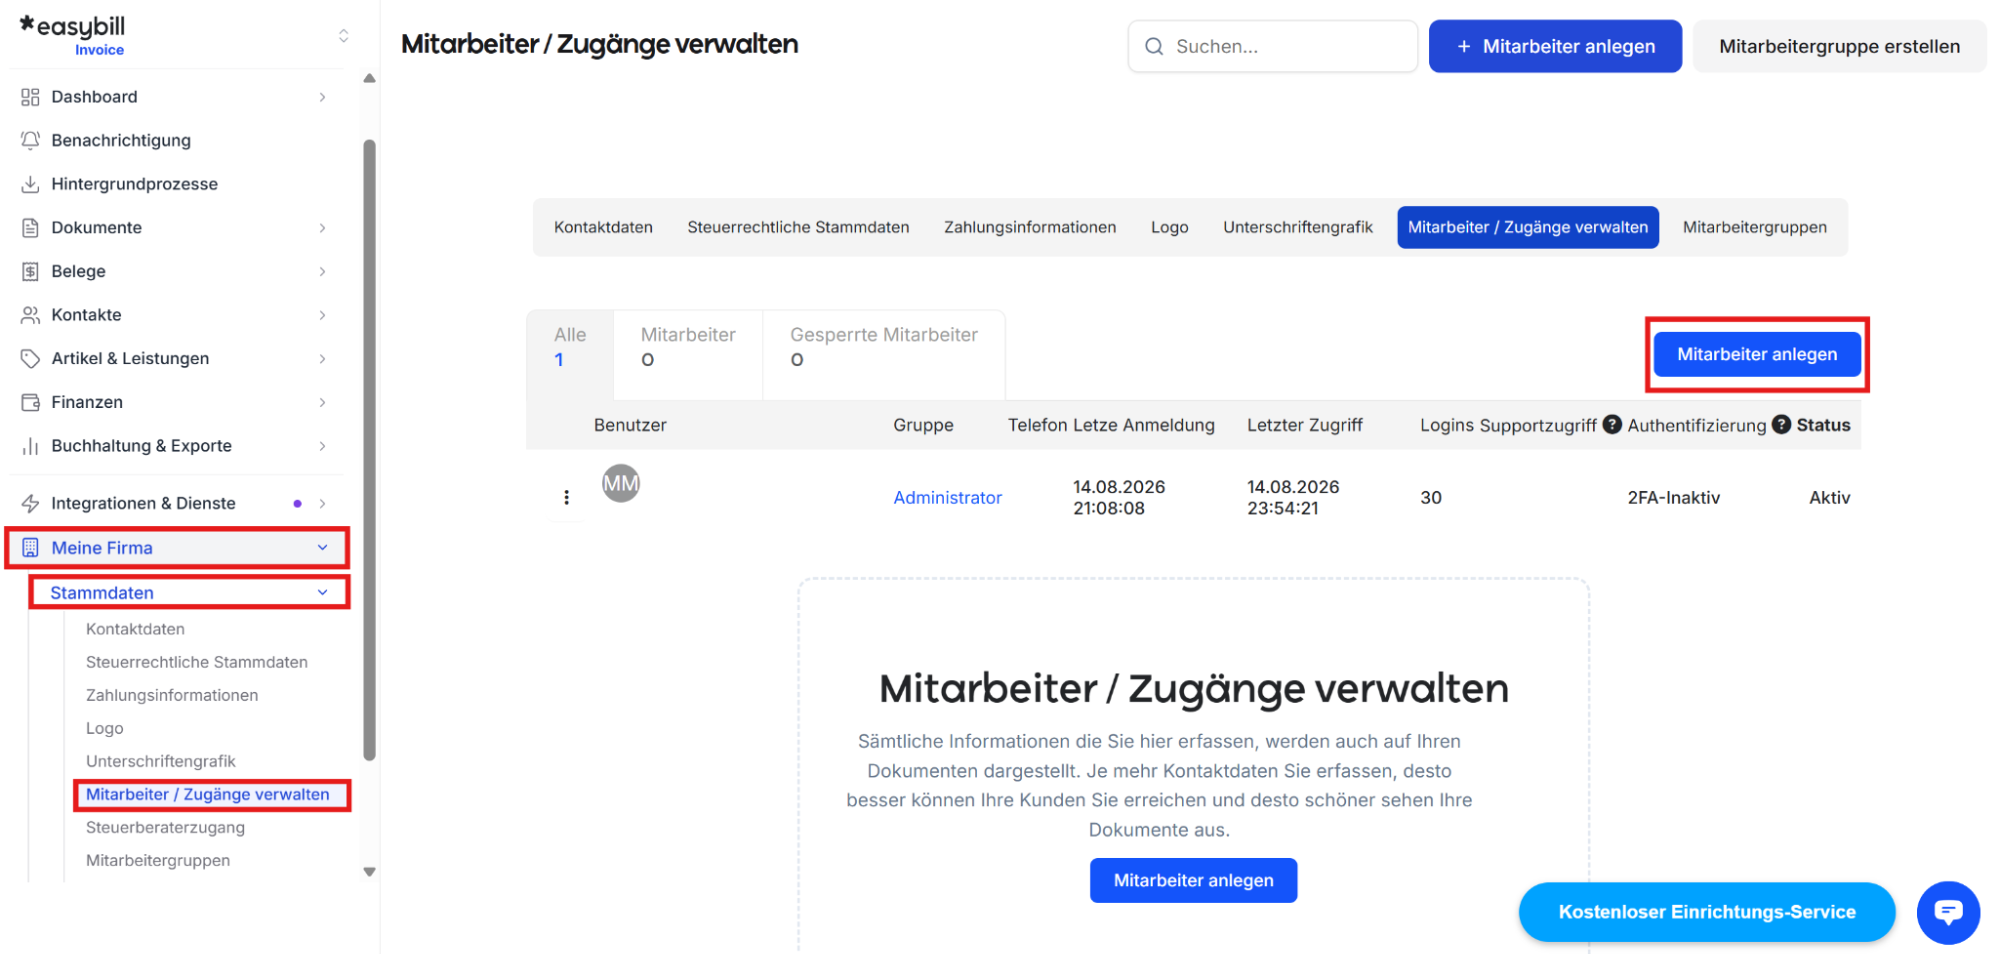Screen dimensions: 1999x954
Task: Click the sidebar scroll up arrow
Action: point(369,78)
